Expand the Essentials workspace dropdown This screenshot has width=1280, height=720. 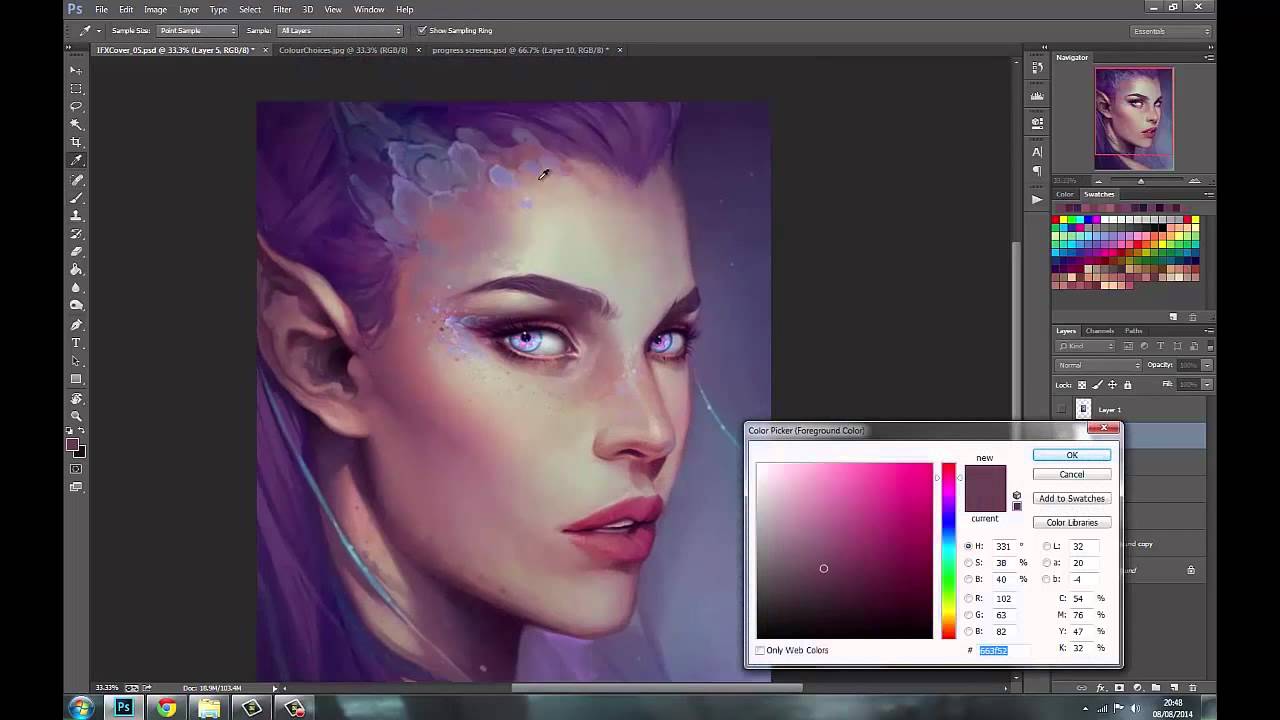(x=1170, y=31)
